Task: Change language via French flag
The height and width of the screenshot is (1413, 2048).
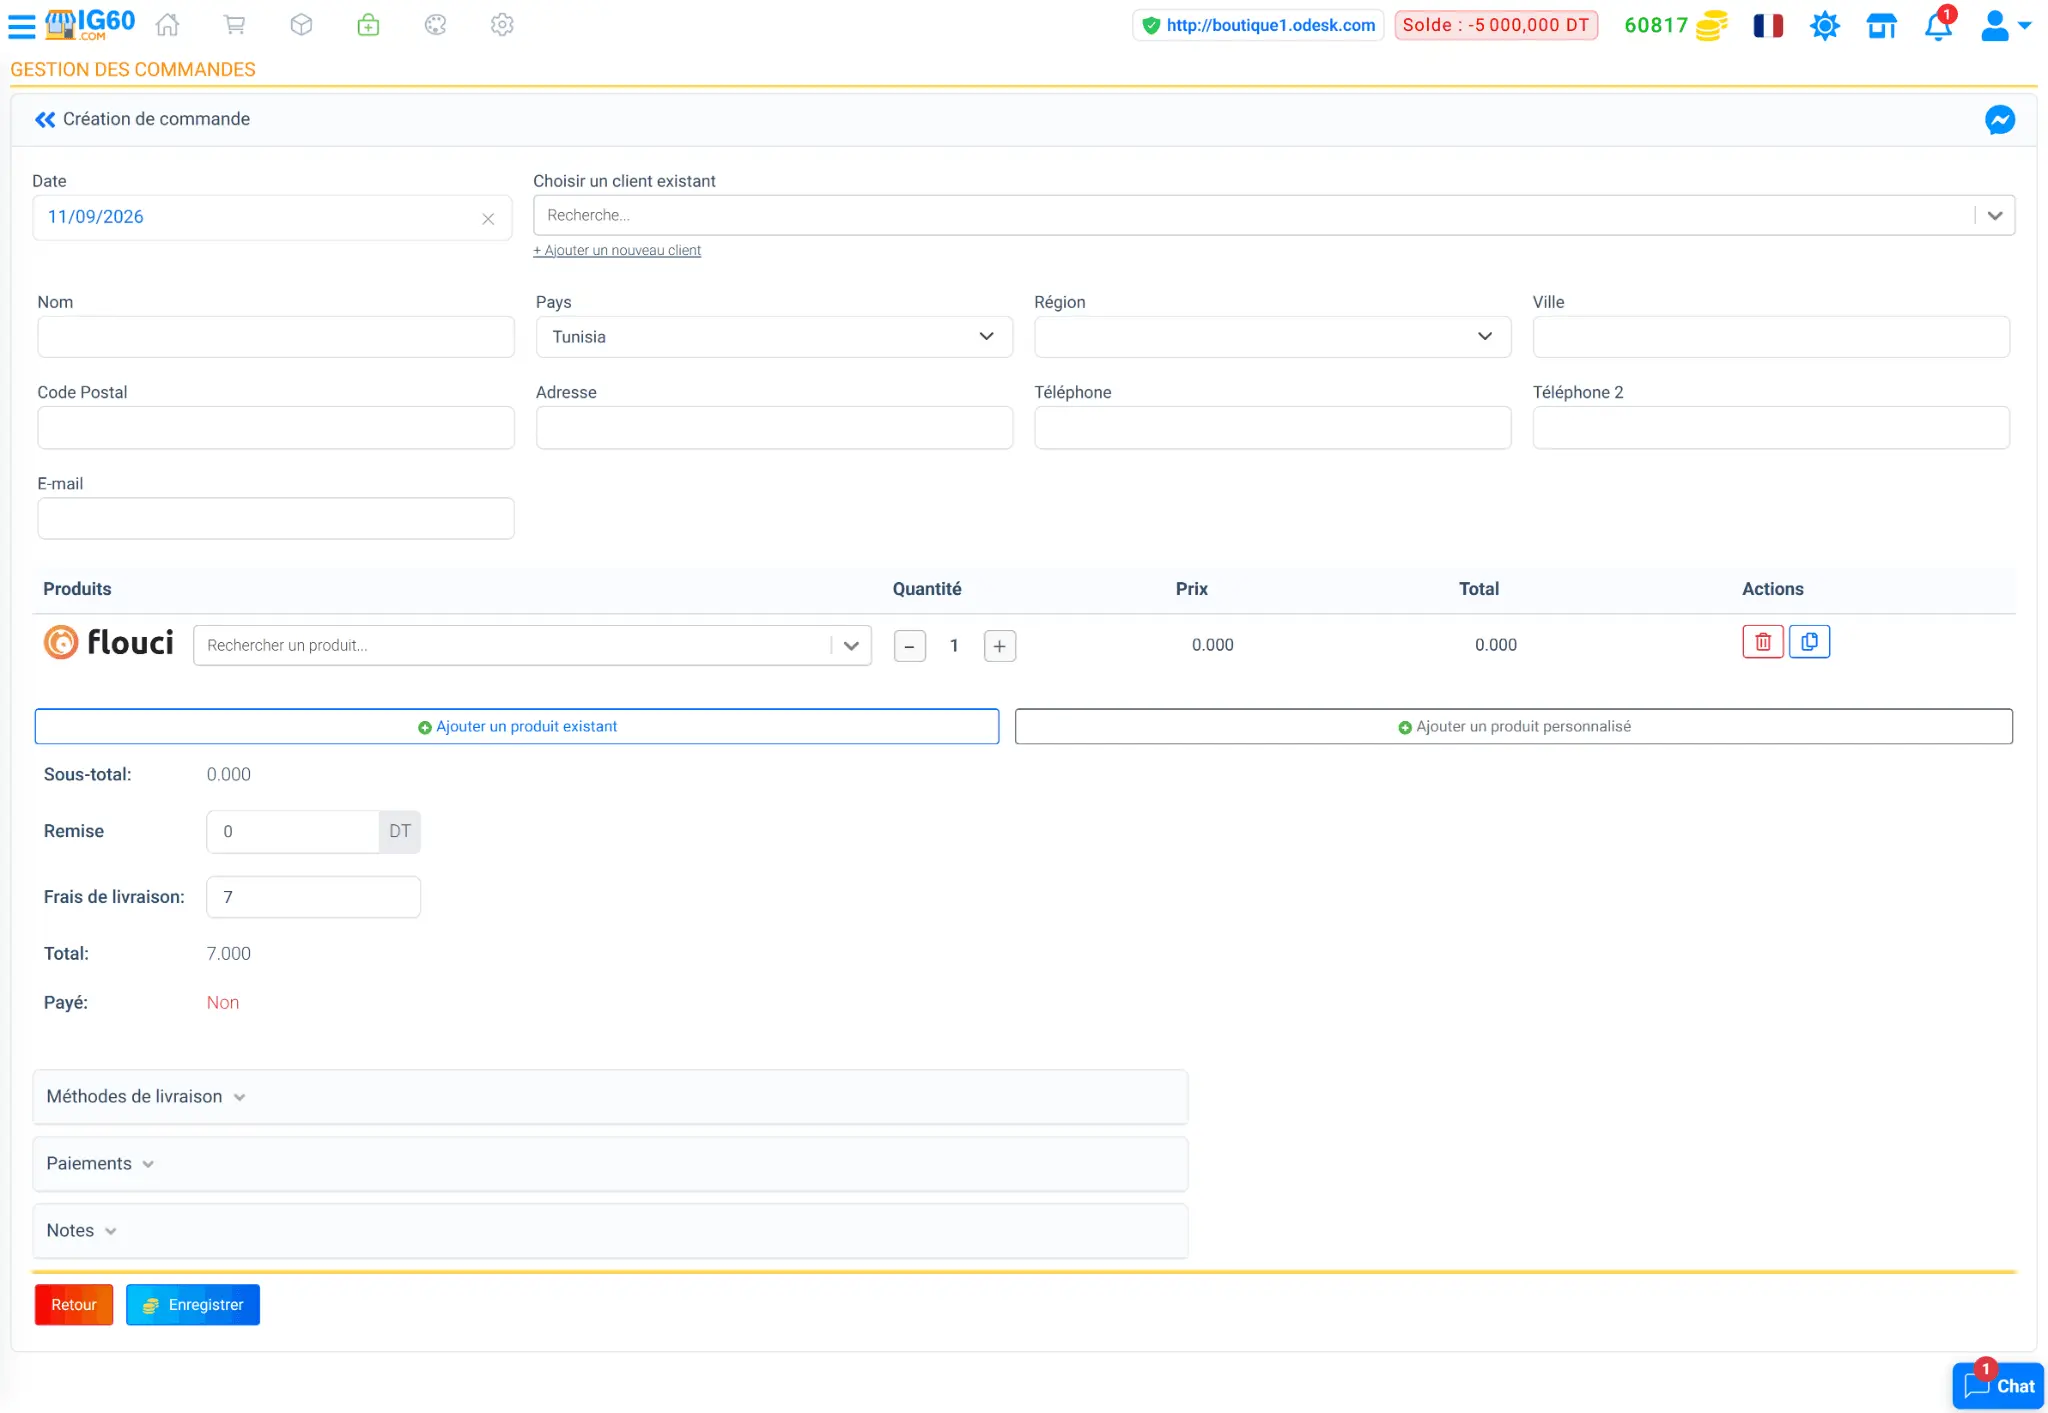Action: (1768, 25)
